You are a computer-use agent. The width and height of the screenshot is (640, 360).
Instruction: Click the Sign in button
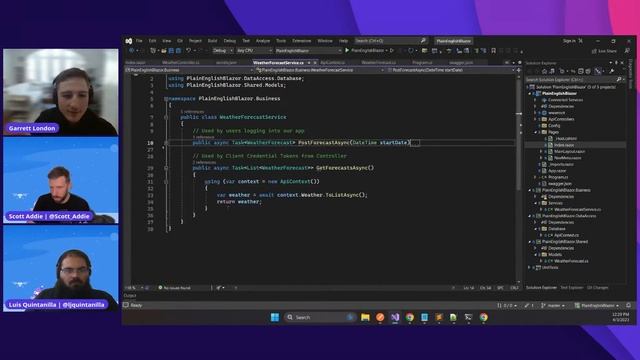point(569,41)
